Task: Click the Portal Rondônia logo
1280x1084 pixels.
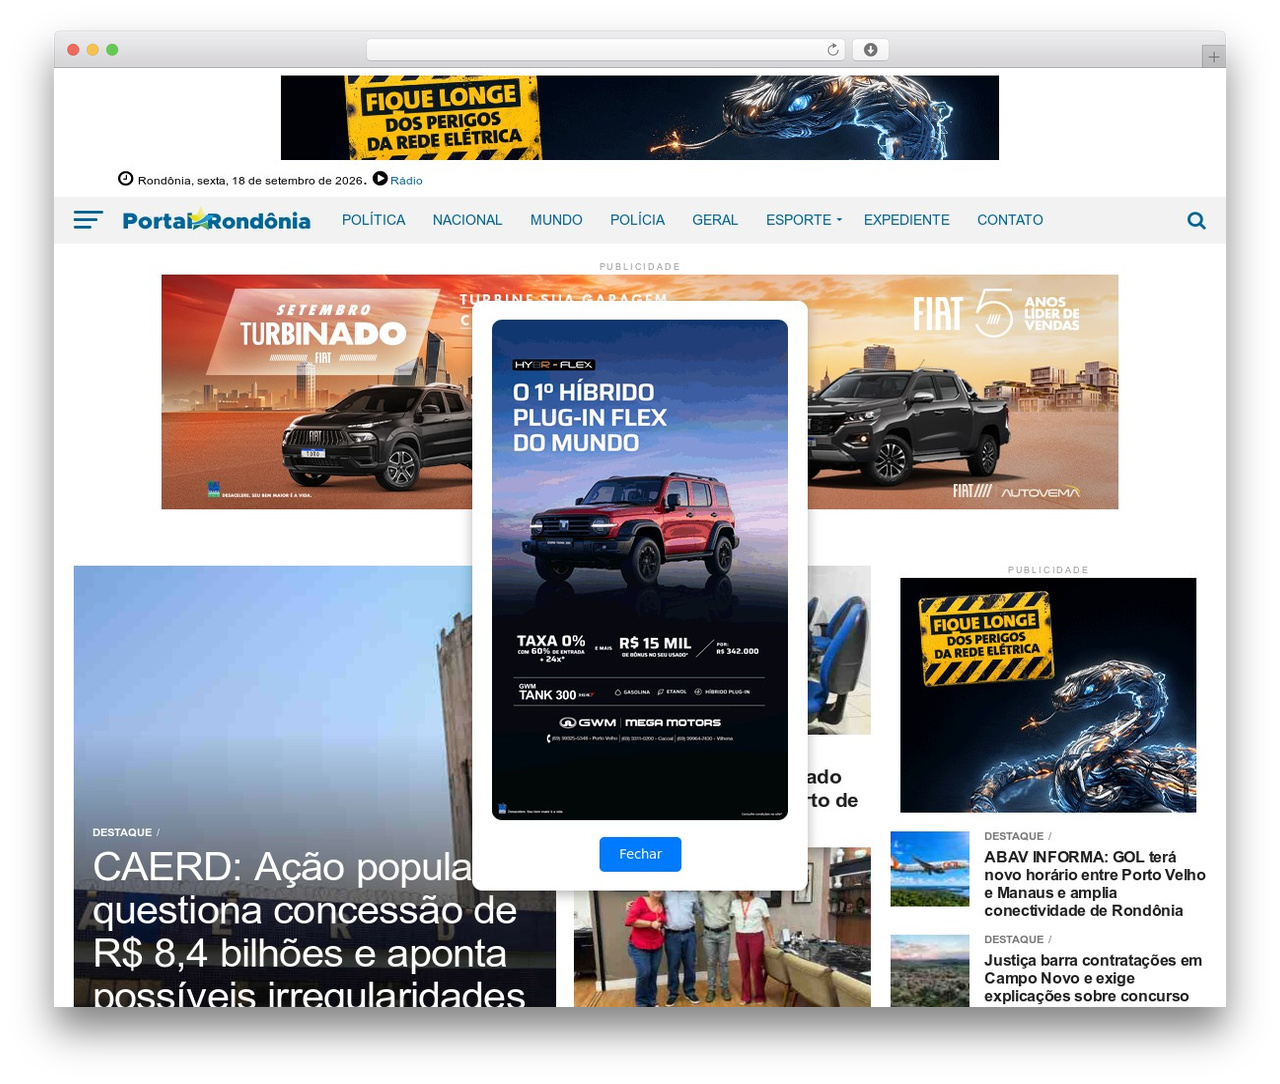Action: [x=216, y=220]
